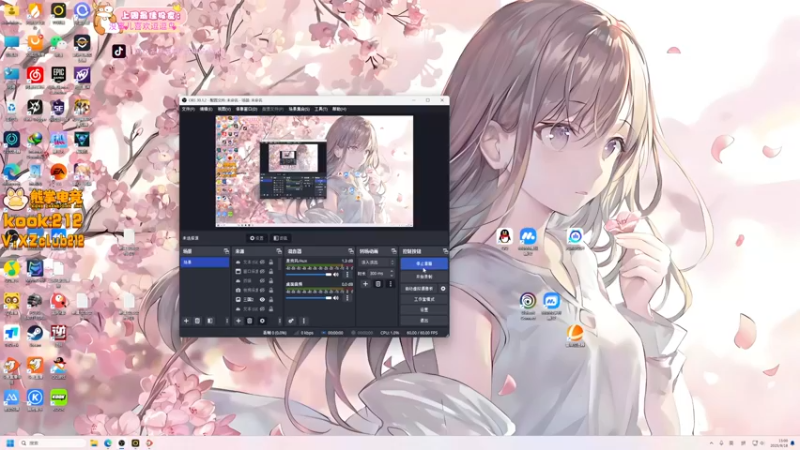Open Mic/Aux channel three-dot options menu
Viewport: 800px width, 450px height.
click(x=347, y=274)
